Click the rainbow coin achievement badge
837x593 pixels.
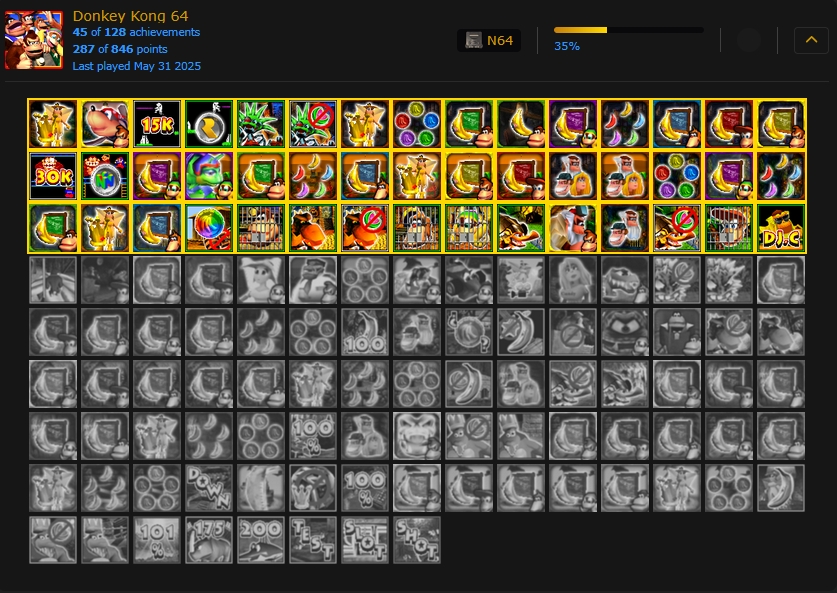[x=209, y=228]
